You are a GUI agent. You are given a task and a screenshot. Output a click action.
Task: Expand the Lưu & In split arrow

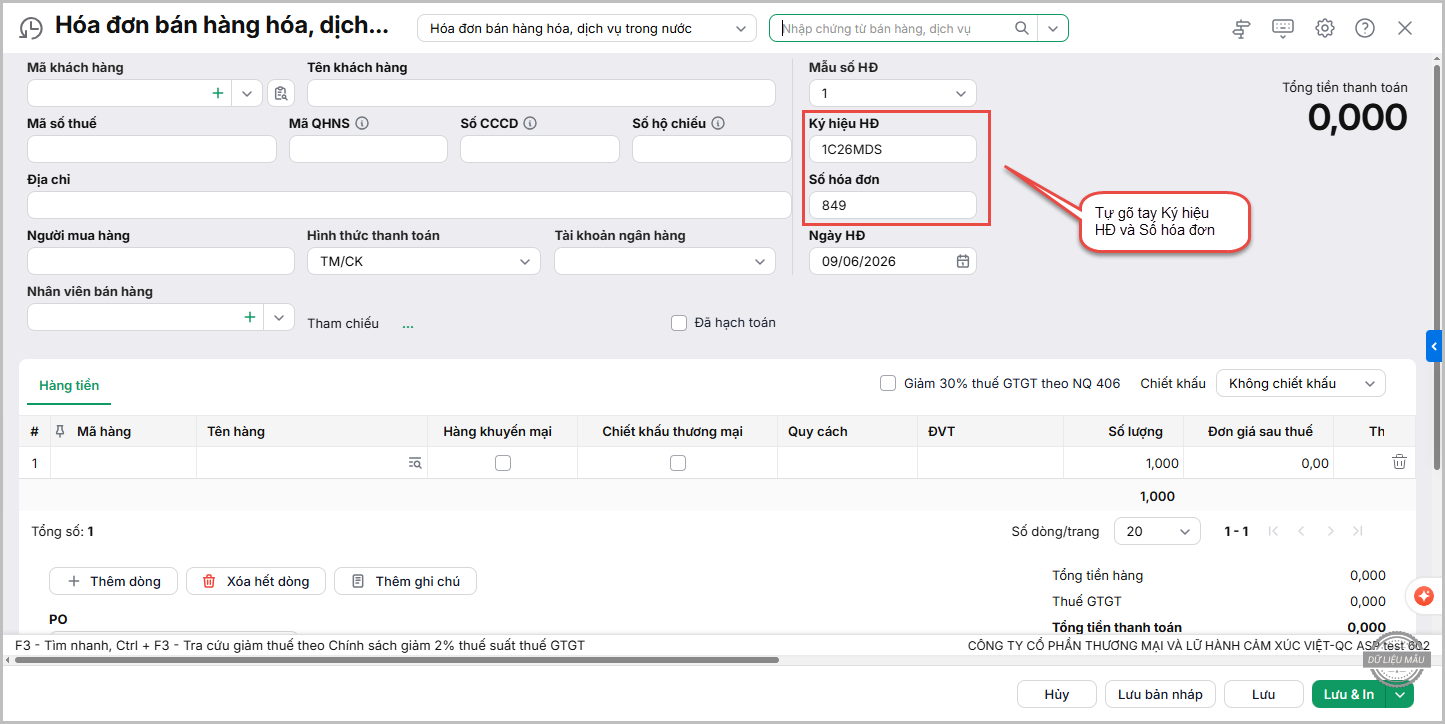(1400, 694)
